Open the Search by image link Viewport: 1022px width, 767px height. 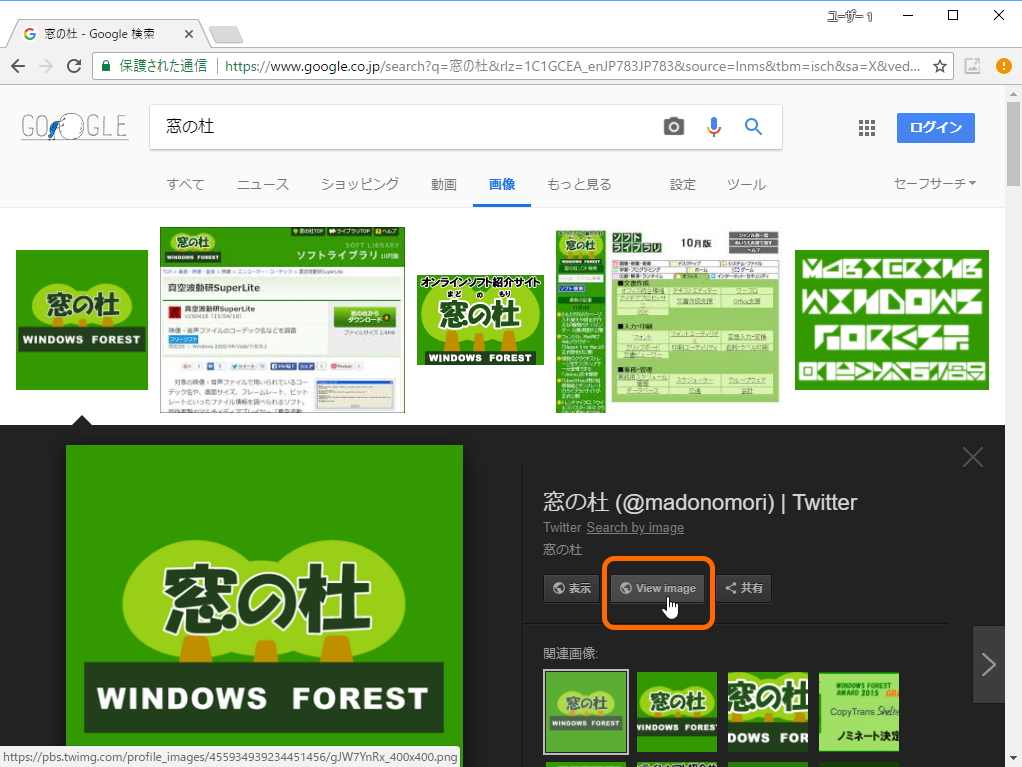pyautogui.click(x=635, y=527)
